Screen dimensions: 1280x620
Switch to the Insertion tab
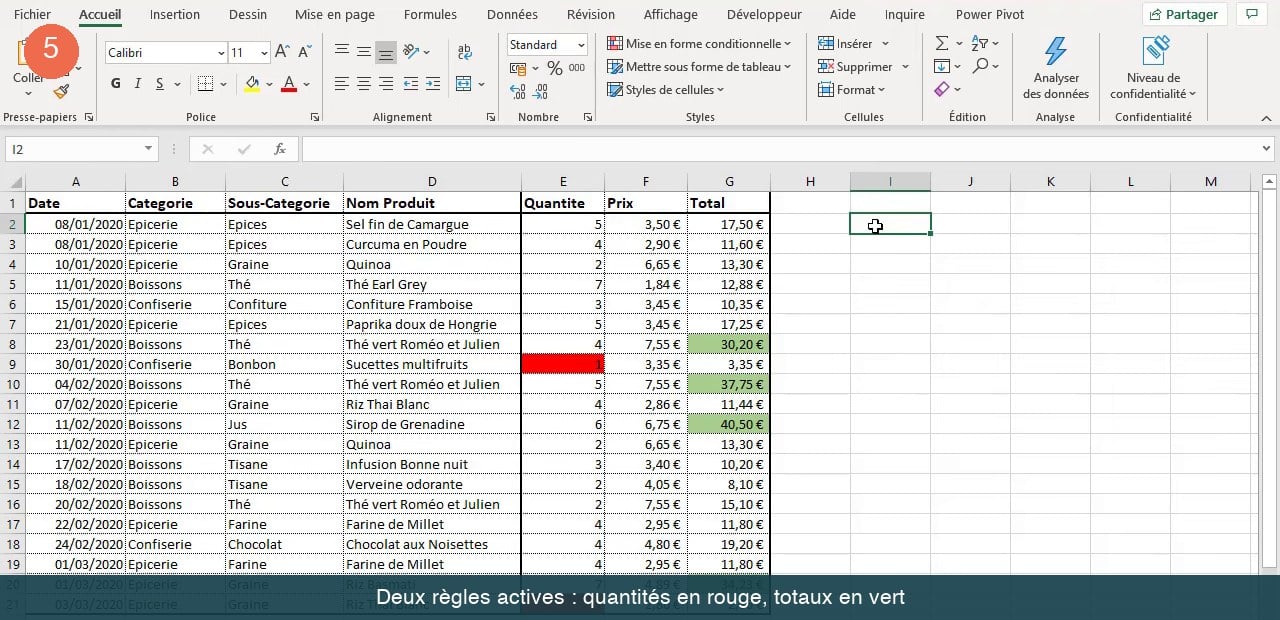pos(175,15)
